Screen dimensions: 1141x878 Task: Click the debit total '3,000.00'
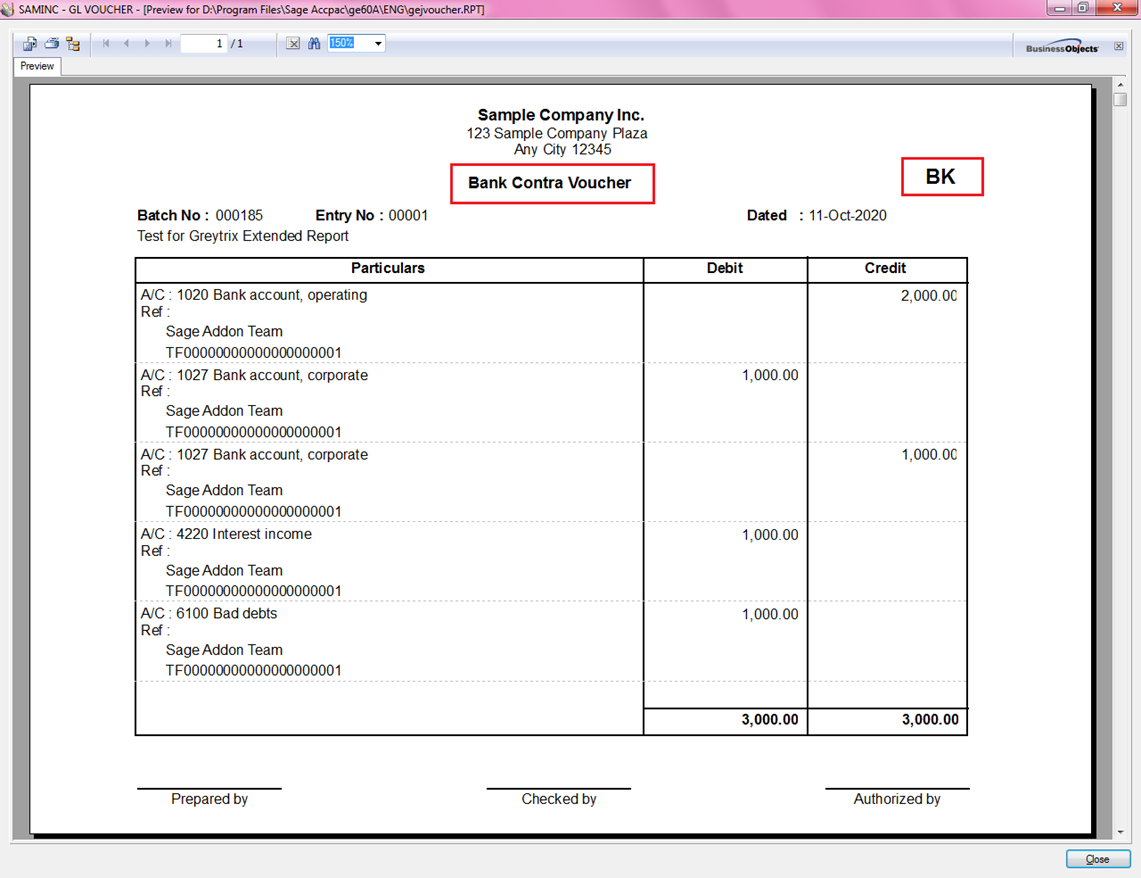pos(770,719)
